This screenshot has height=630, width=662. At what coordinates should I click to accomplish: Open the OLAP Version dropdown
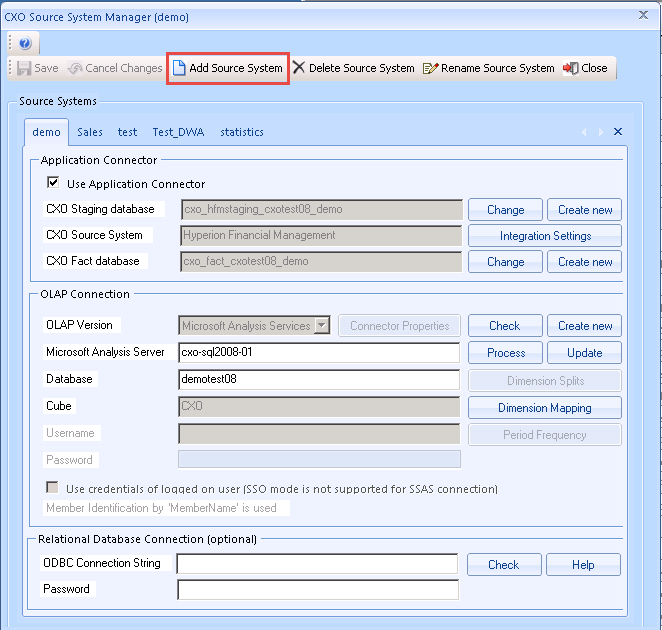(x=322, y=326)
